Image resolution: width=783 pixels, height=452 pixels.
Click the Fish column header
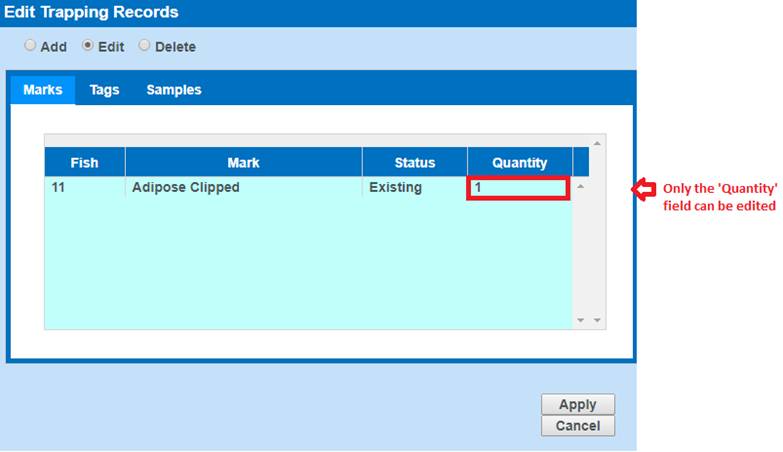[x=85, y=163]
